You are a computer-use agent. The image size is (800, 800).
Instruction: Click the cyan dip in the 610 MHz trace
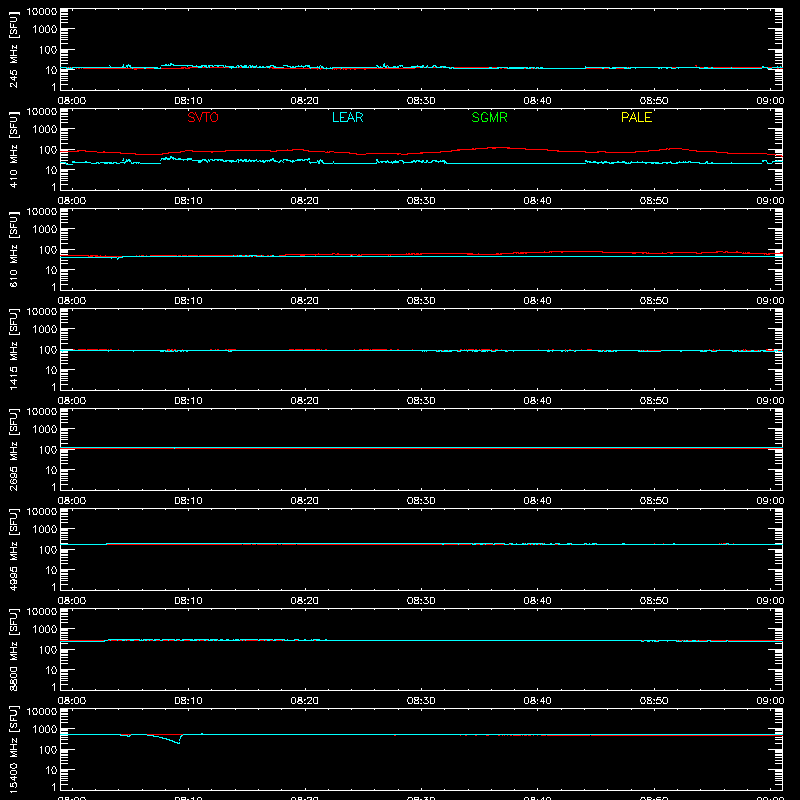118,258
